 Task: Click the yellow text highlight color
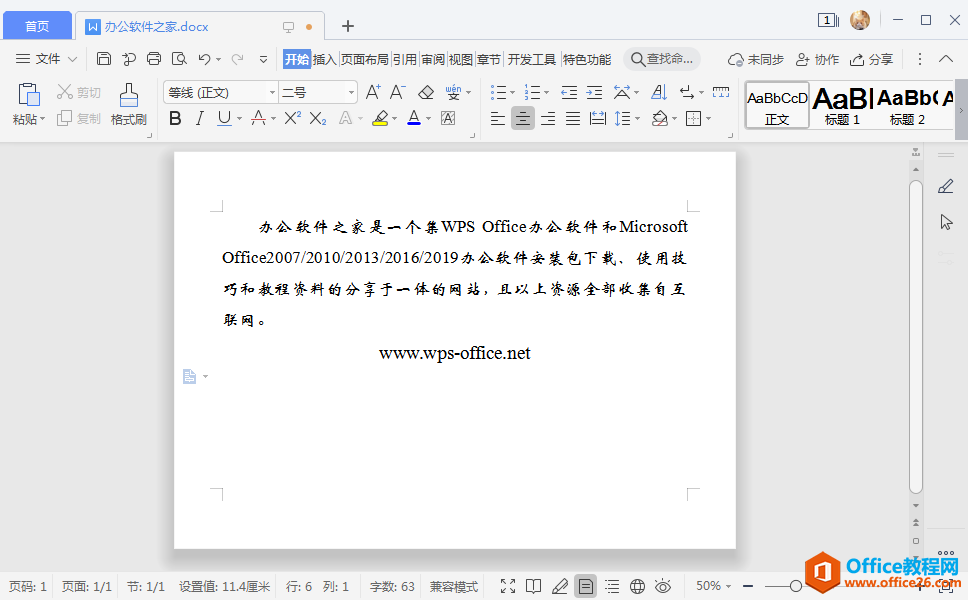point(380,118)
